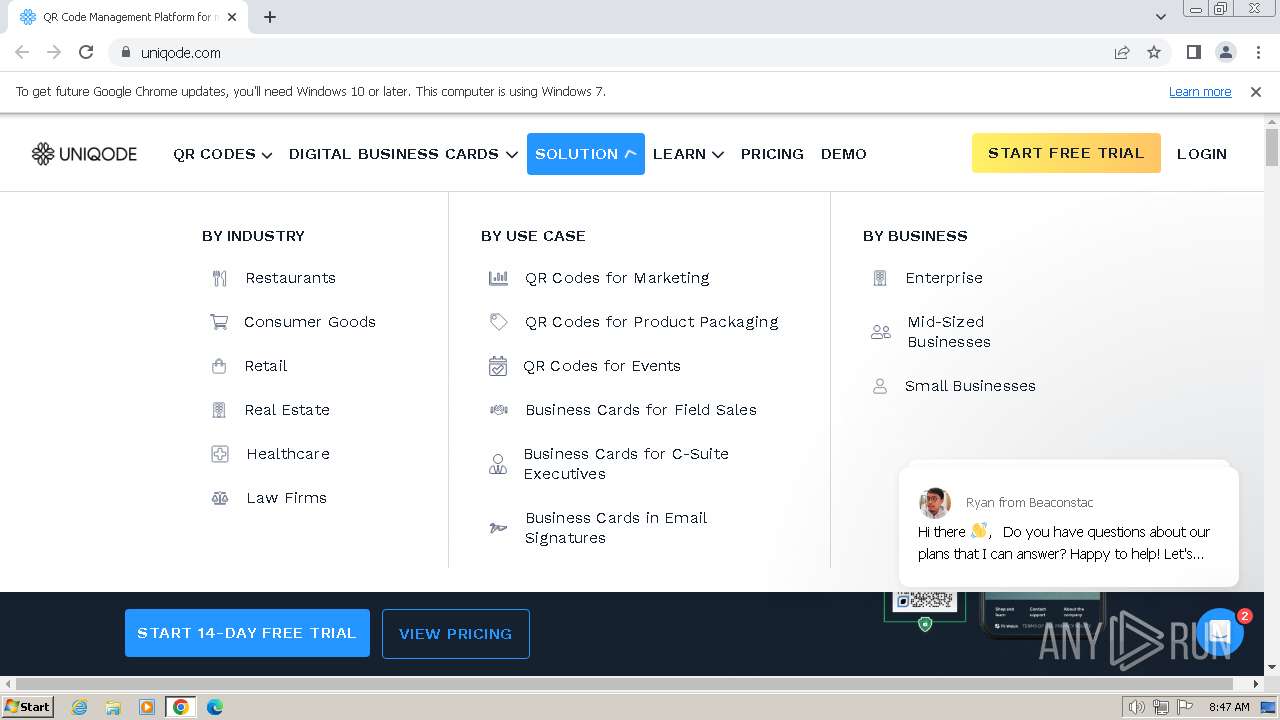Viewport: 1280px width, 720px height.
Task: Open the Beaconstac chat bubble launcher
Action: pos(1219,632)
